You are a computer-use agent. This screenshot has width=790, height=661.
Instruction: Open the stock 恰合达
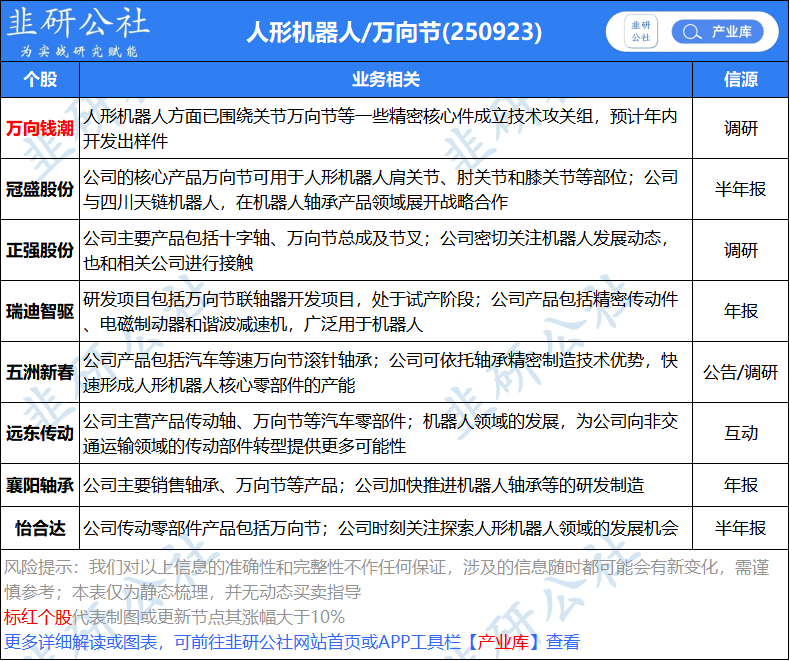coord(40,527)
